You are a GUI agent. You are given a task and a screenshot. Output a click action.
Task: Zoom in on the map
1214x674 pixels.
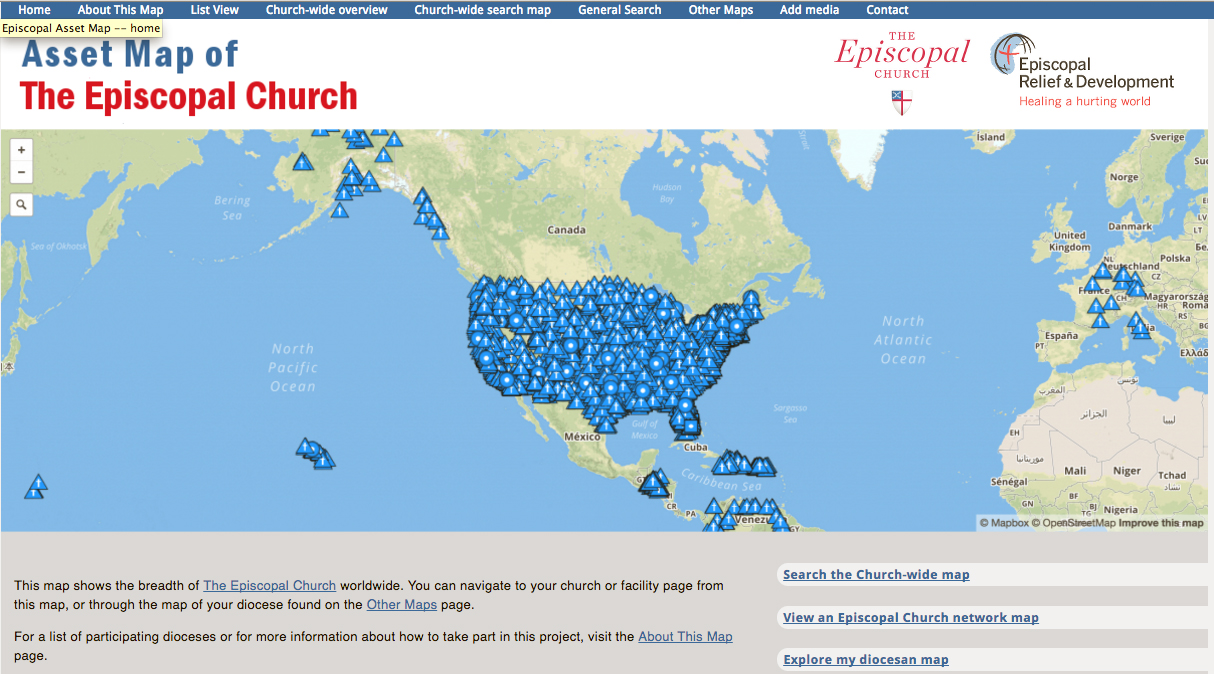[22, 150]
